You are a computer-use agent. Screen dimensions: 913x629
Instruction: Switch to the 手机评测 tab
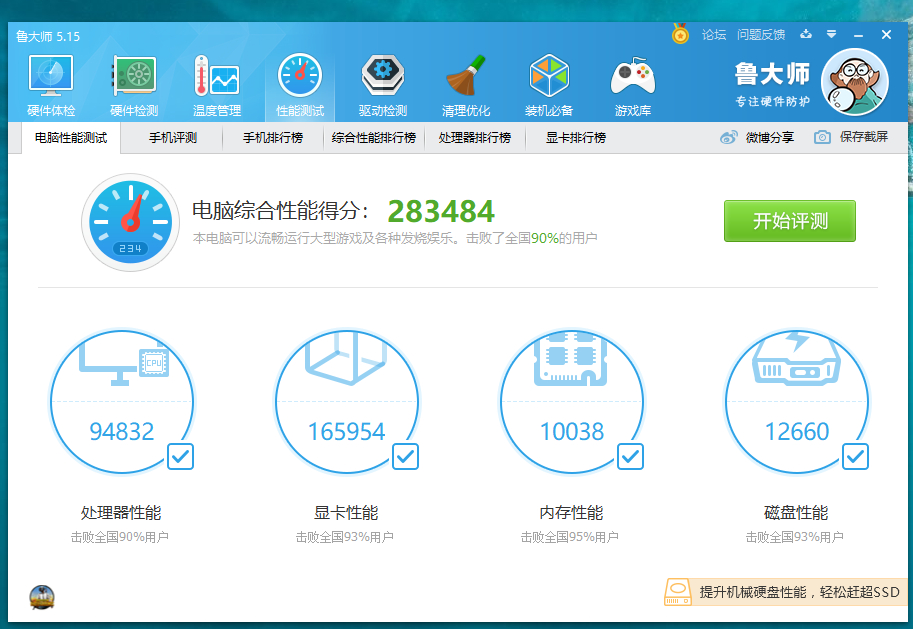172,138
